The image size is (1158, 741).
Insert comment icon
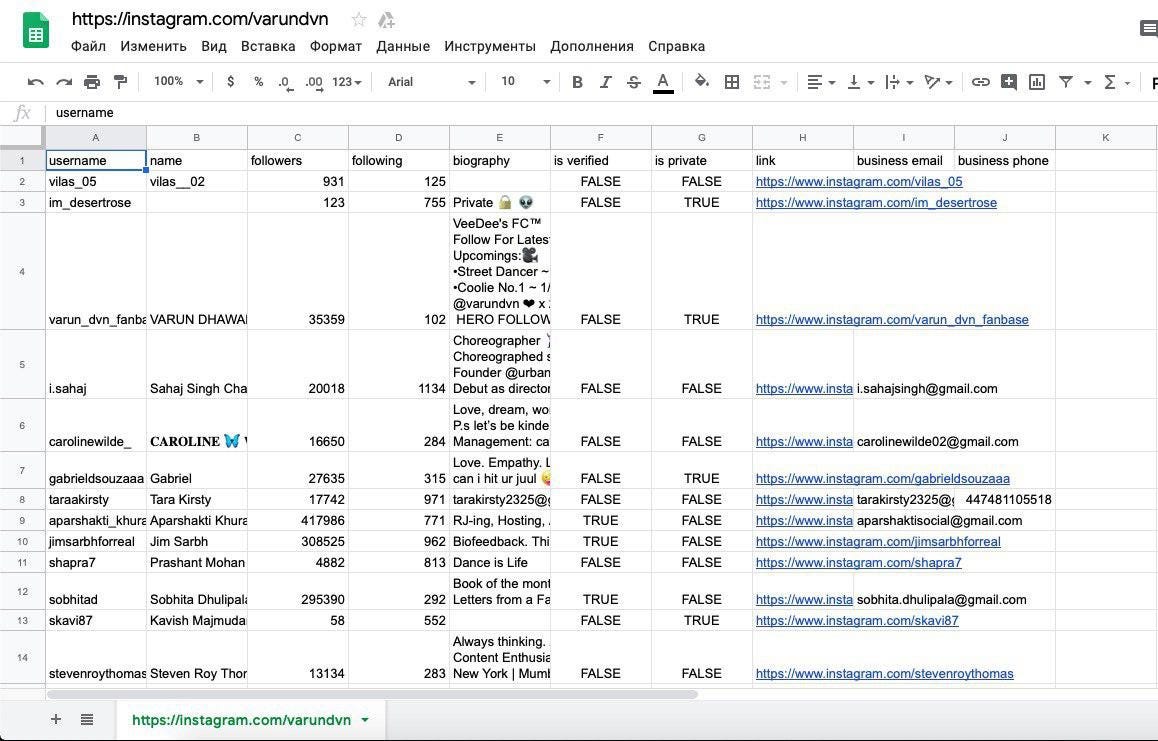click(1009, 82)
